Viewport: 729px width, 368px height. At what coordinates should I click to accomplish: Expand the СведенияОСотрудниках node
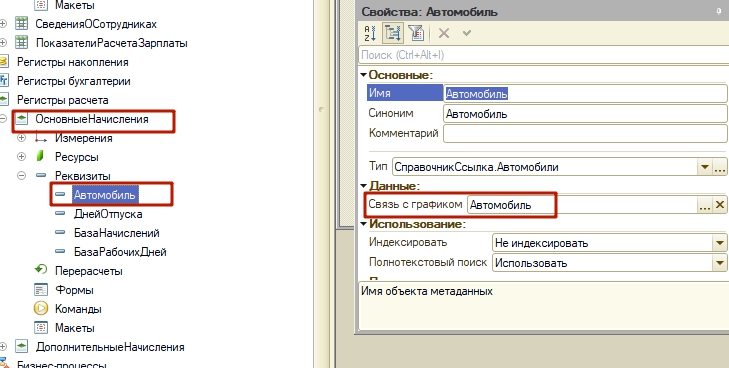coord(3,24)
